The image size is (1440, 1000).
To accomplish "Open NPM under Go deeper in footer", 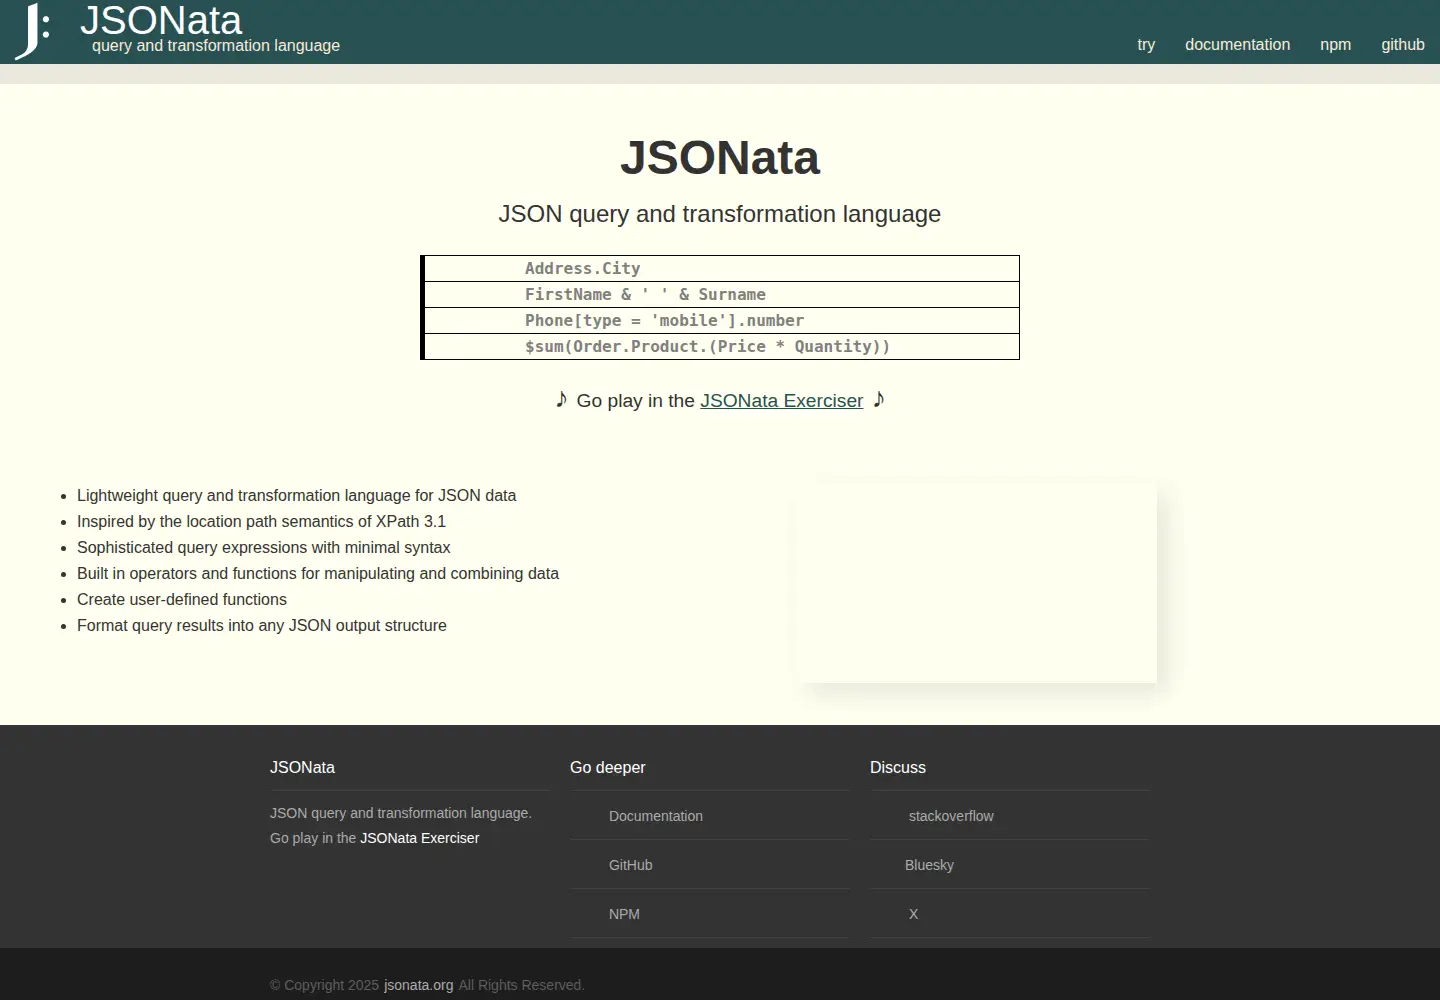I will pyautogui.click(x=624, y=914).
